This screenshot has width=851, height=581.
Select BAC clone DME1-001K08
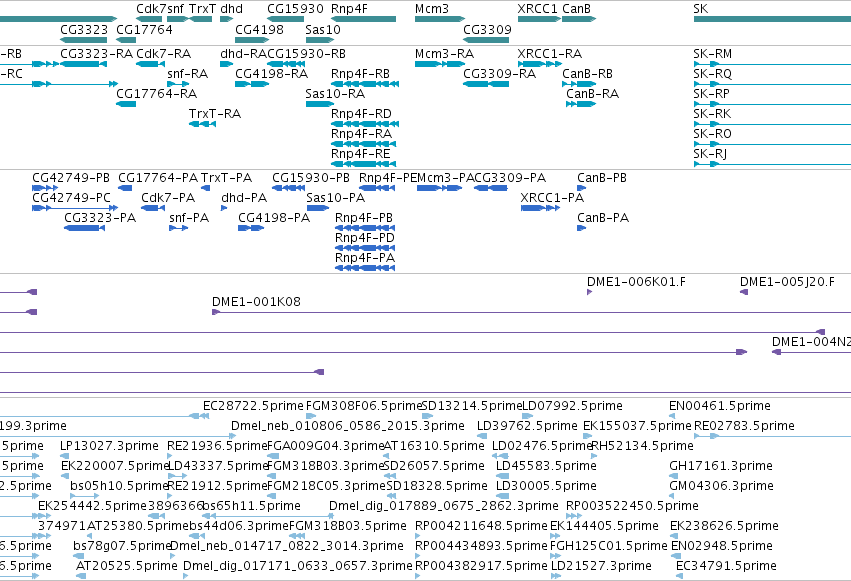click(x=531, y=312)
